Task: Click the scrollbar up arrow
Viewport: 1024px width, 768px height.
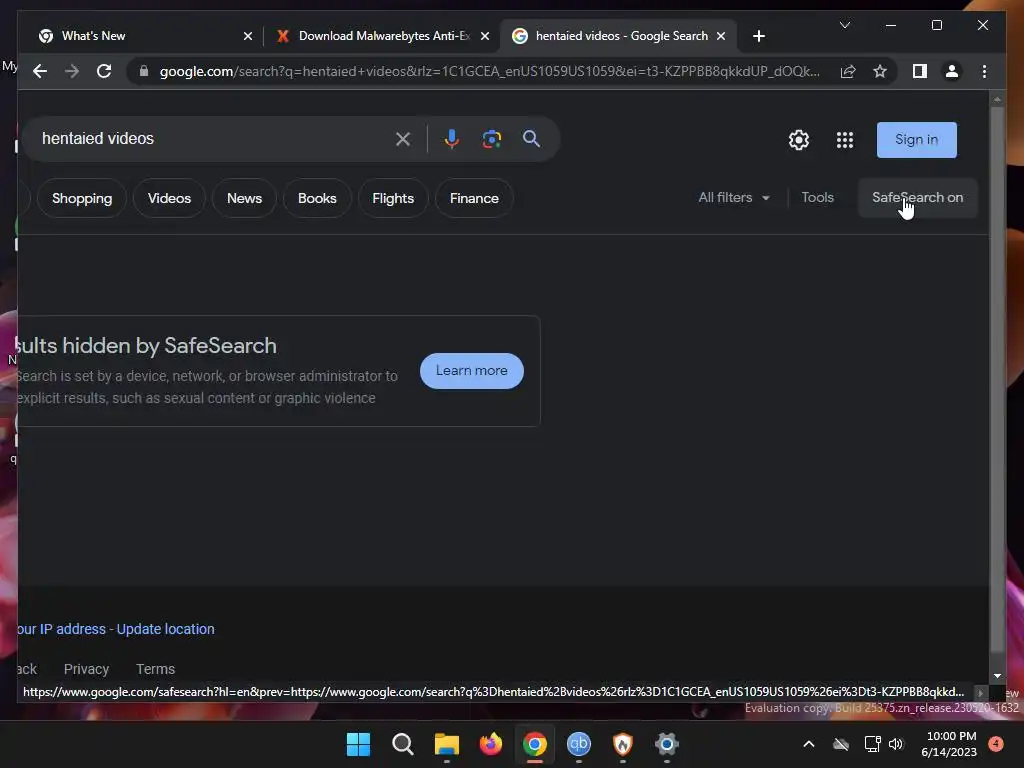Action: pos(997,100)
